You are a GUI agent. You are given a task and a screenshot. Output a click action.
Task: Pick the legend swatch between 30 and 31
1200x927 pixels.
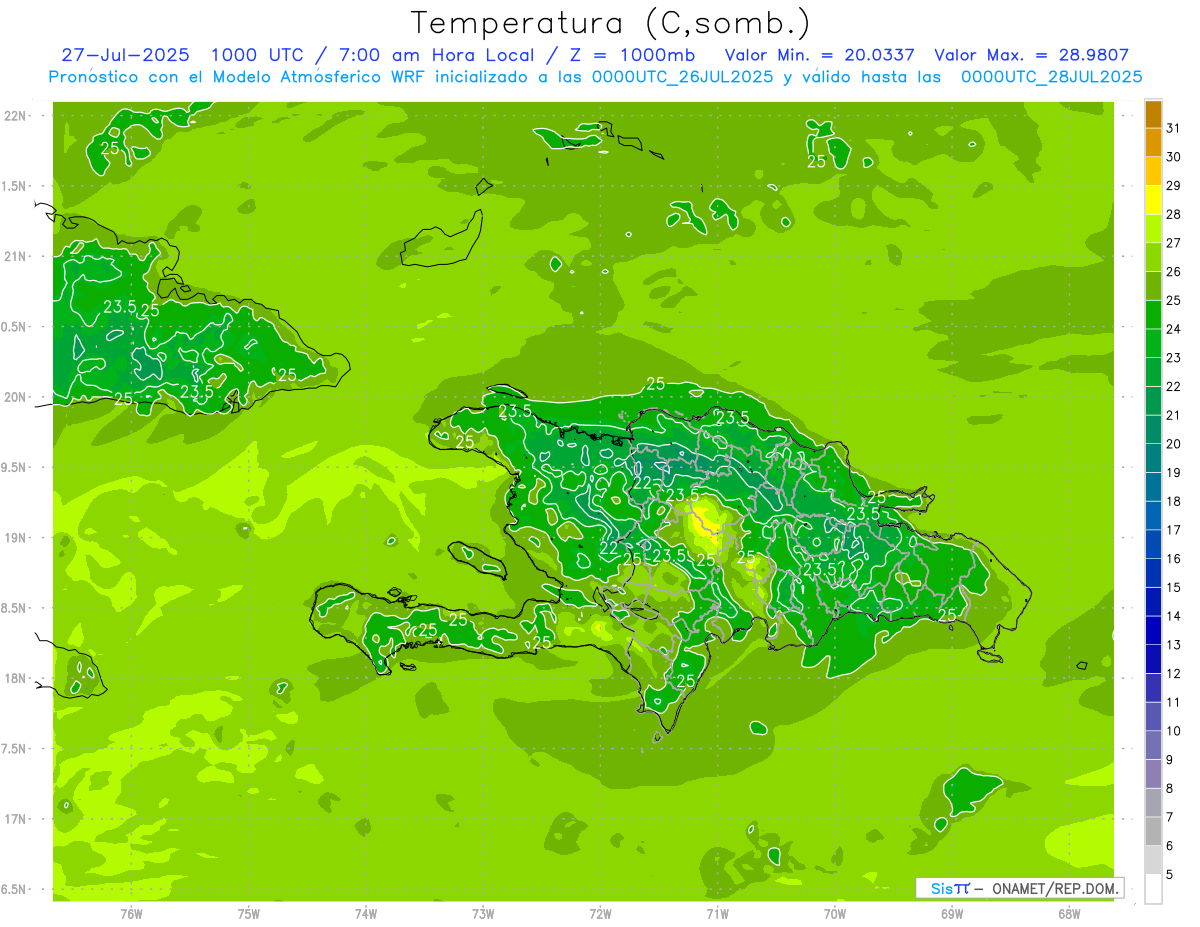[x=1153, y=142]
